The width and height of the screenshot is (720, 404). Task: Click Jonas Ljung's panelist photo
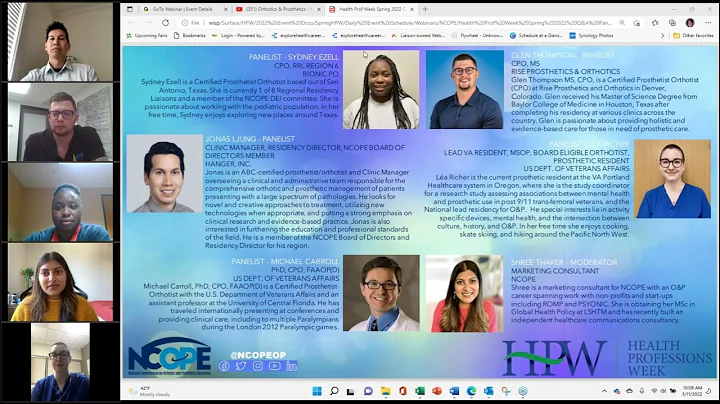164,174
